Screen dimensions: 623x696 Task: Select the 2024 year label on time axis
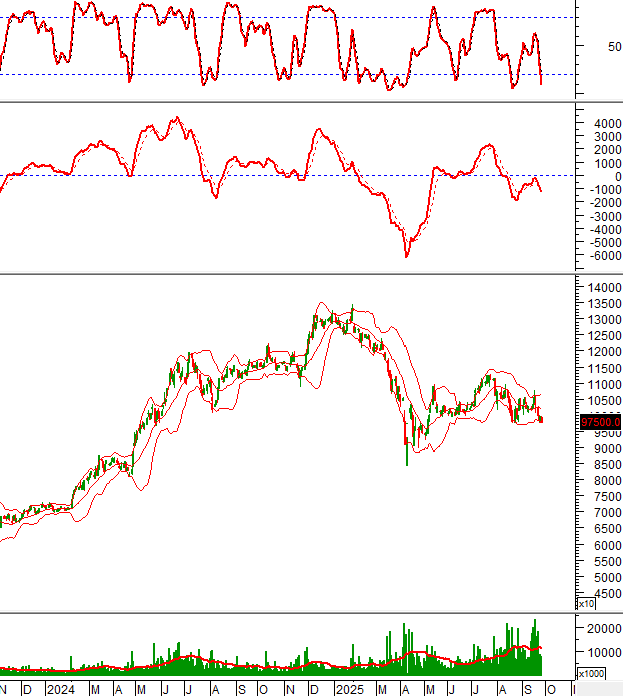tap(60, 689)
